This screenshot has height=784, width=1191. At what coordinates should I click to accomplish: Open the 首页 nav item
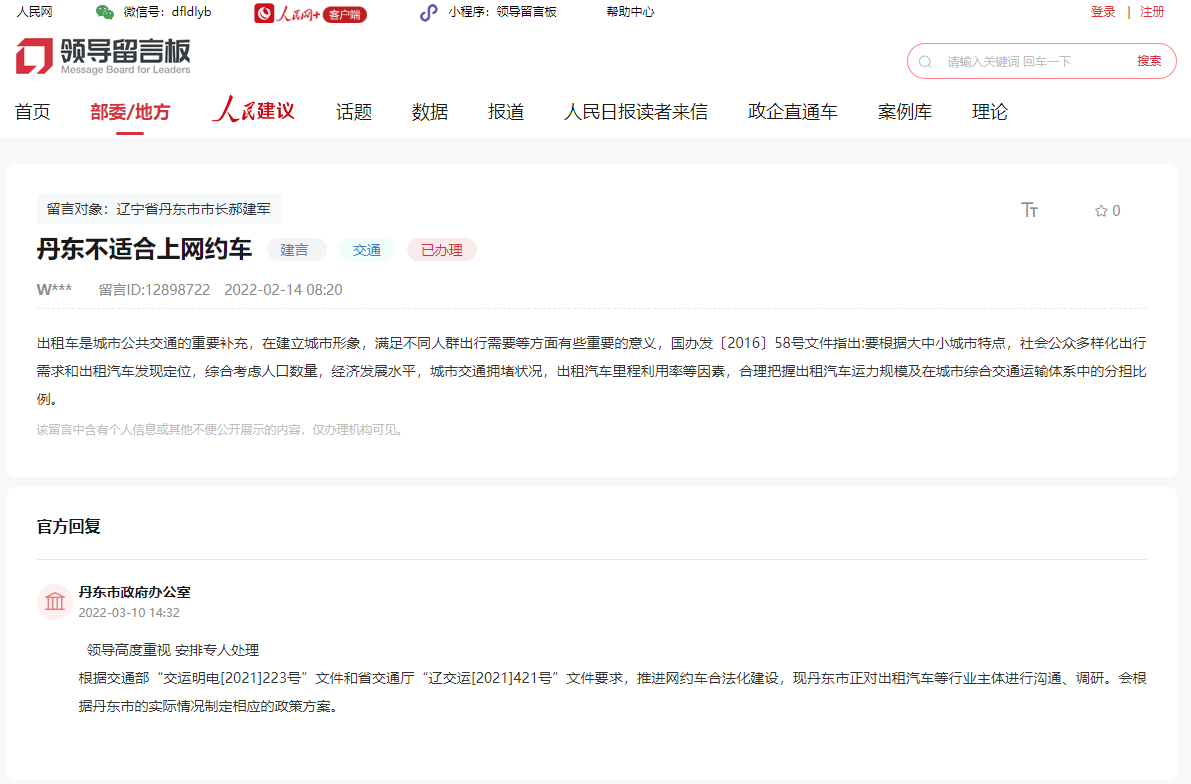33,112
